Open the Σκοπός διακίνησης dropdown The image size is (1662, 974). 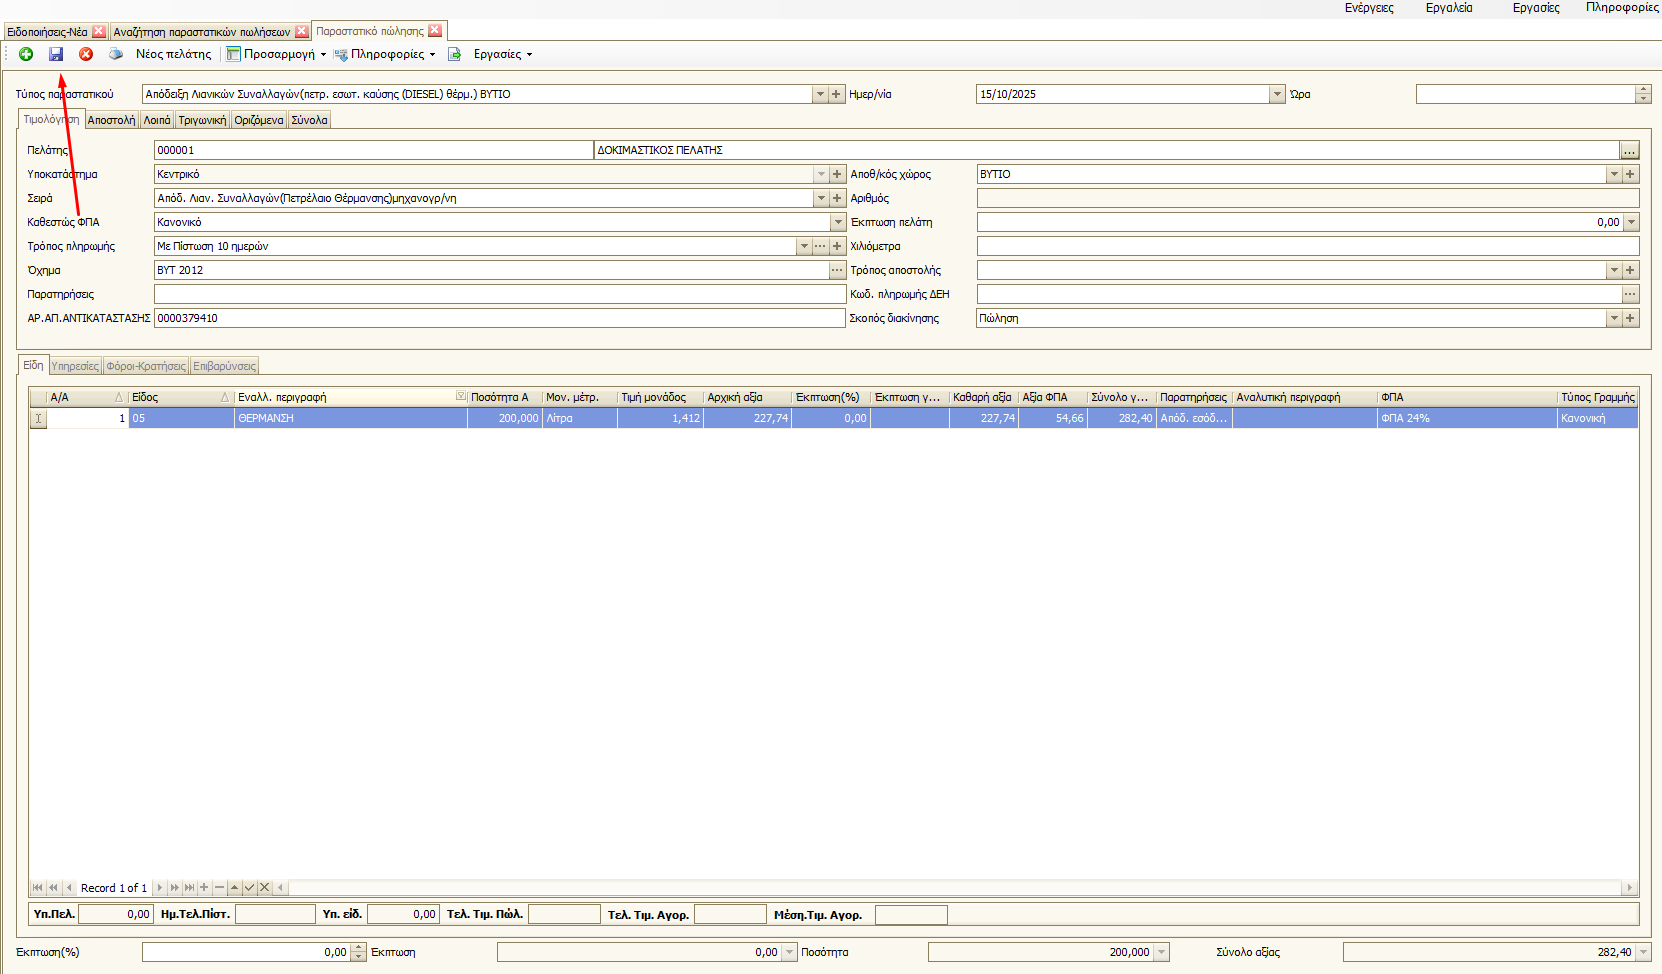coord(1613,318)
